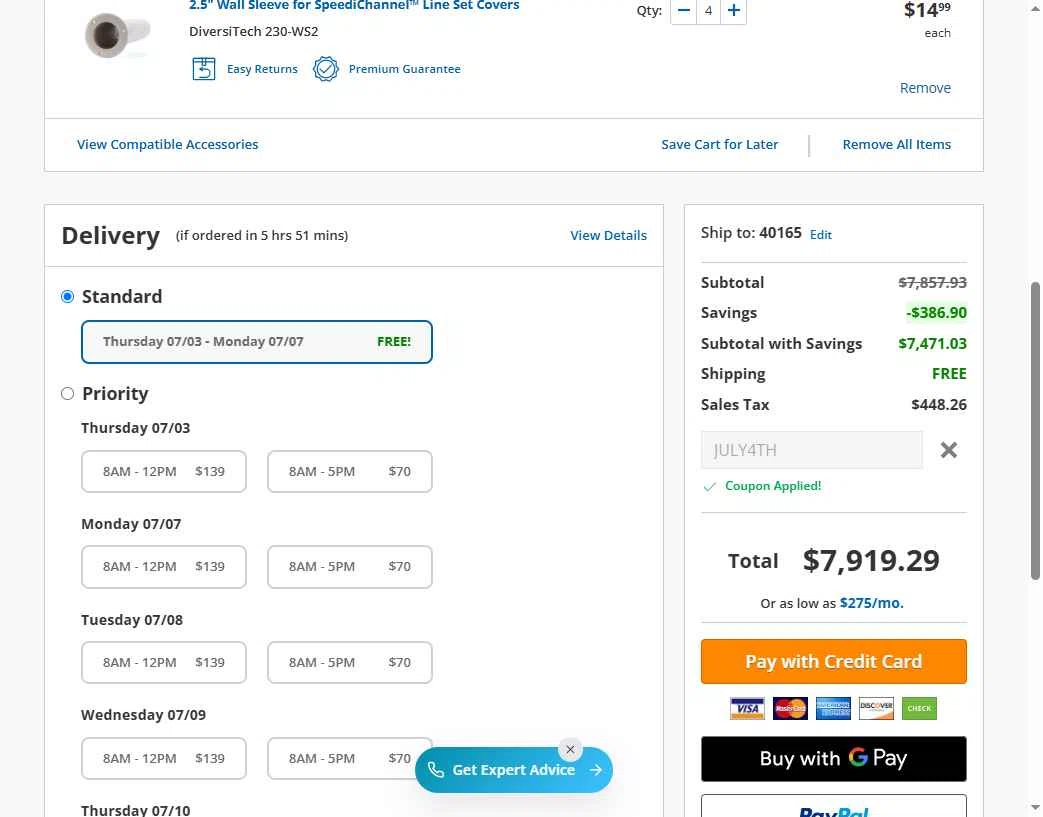Click the scrollbar down arrow

[x=1035, y=808]
